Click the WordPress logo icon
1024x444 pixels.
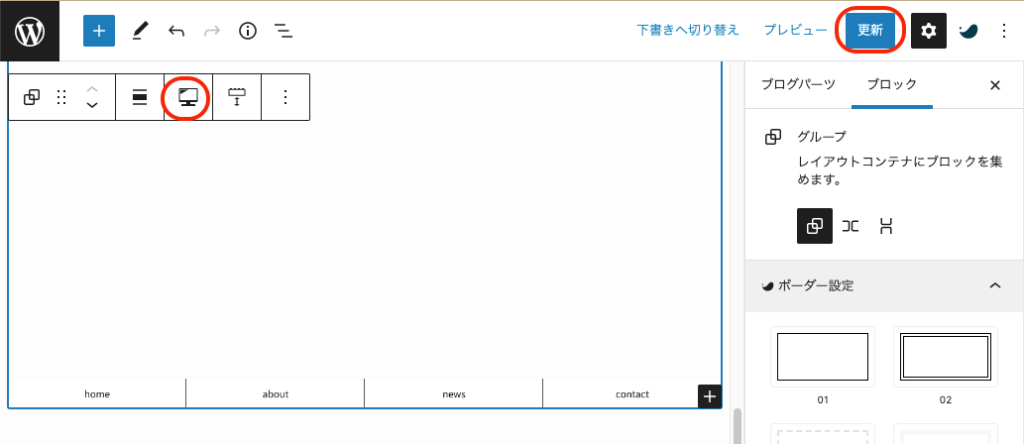[29, 31]
